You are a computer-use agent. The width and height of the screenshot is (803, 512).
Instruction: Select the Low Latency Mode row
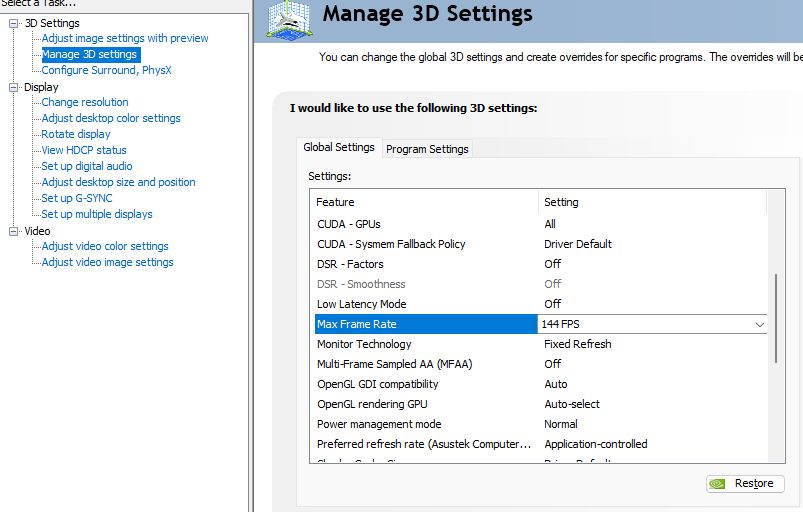pyautogui.click(x=540, y=304)
